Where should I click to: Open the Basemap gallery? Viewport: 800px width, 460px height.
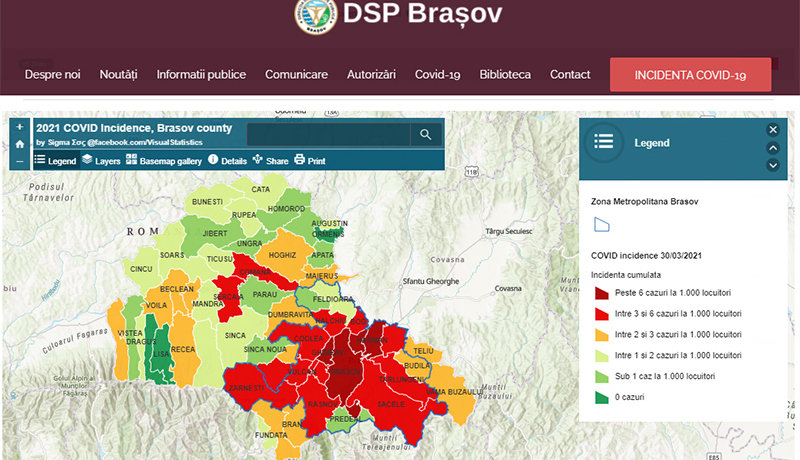coord(164,160)
